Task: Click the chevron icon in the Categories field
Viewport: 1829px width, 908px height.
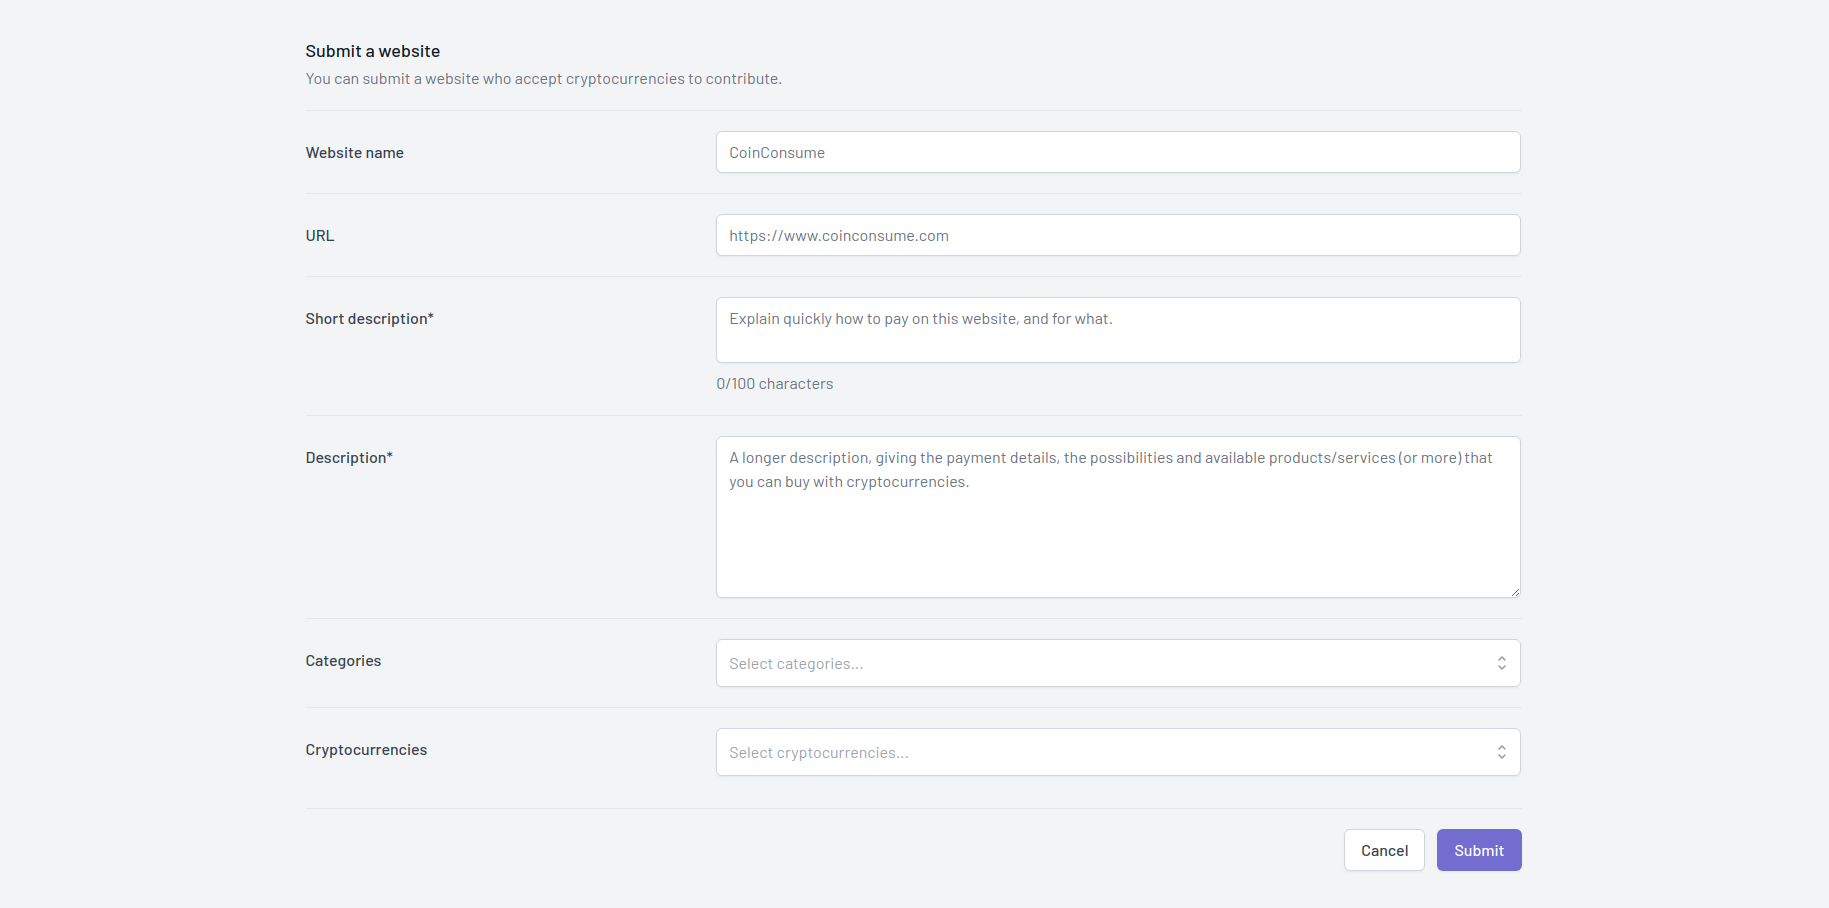Action: (1501, 663)
